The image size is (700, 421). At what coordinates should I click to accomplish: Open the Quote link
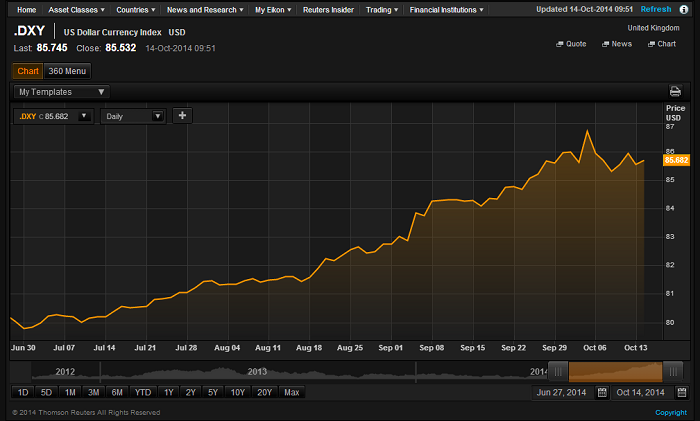click(571, 44)
